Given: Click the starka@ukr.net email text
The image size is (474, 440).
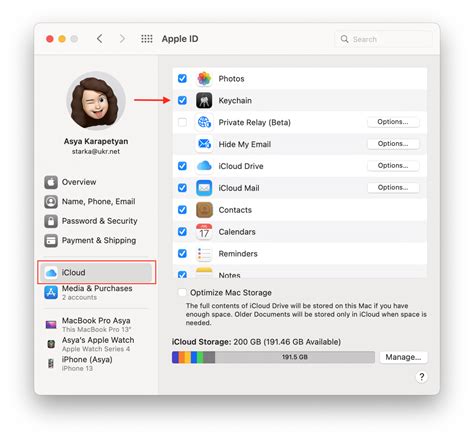Looking at the screenshot, I should [96, 151].
